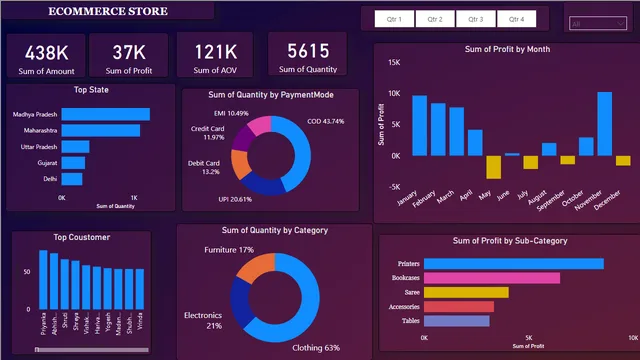The height and width of the screenshot is (360, 640).
Task: Click the orange Debit Card donut segment
Action: 240,164
